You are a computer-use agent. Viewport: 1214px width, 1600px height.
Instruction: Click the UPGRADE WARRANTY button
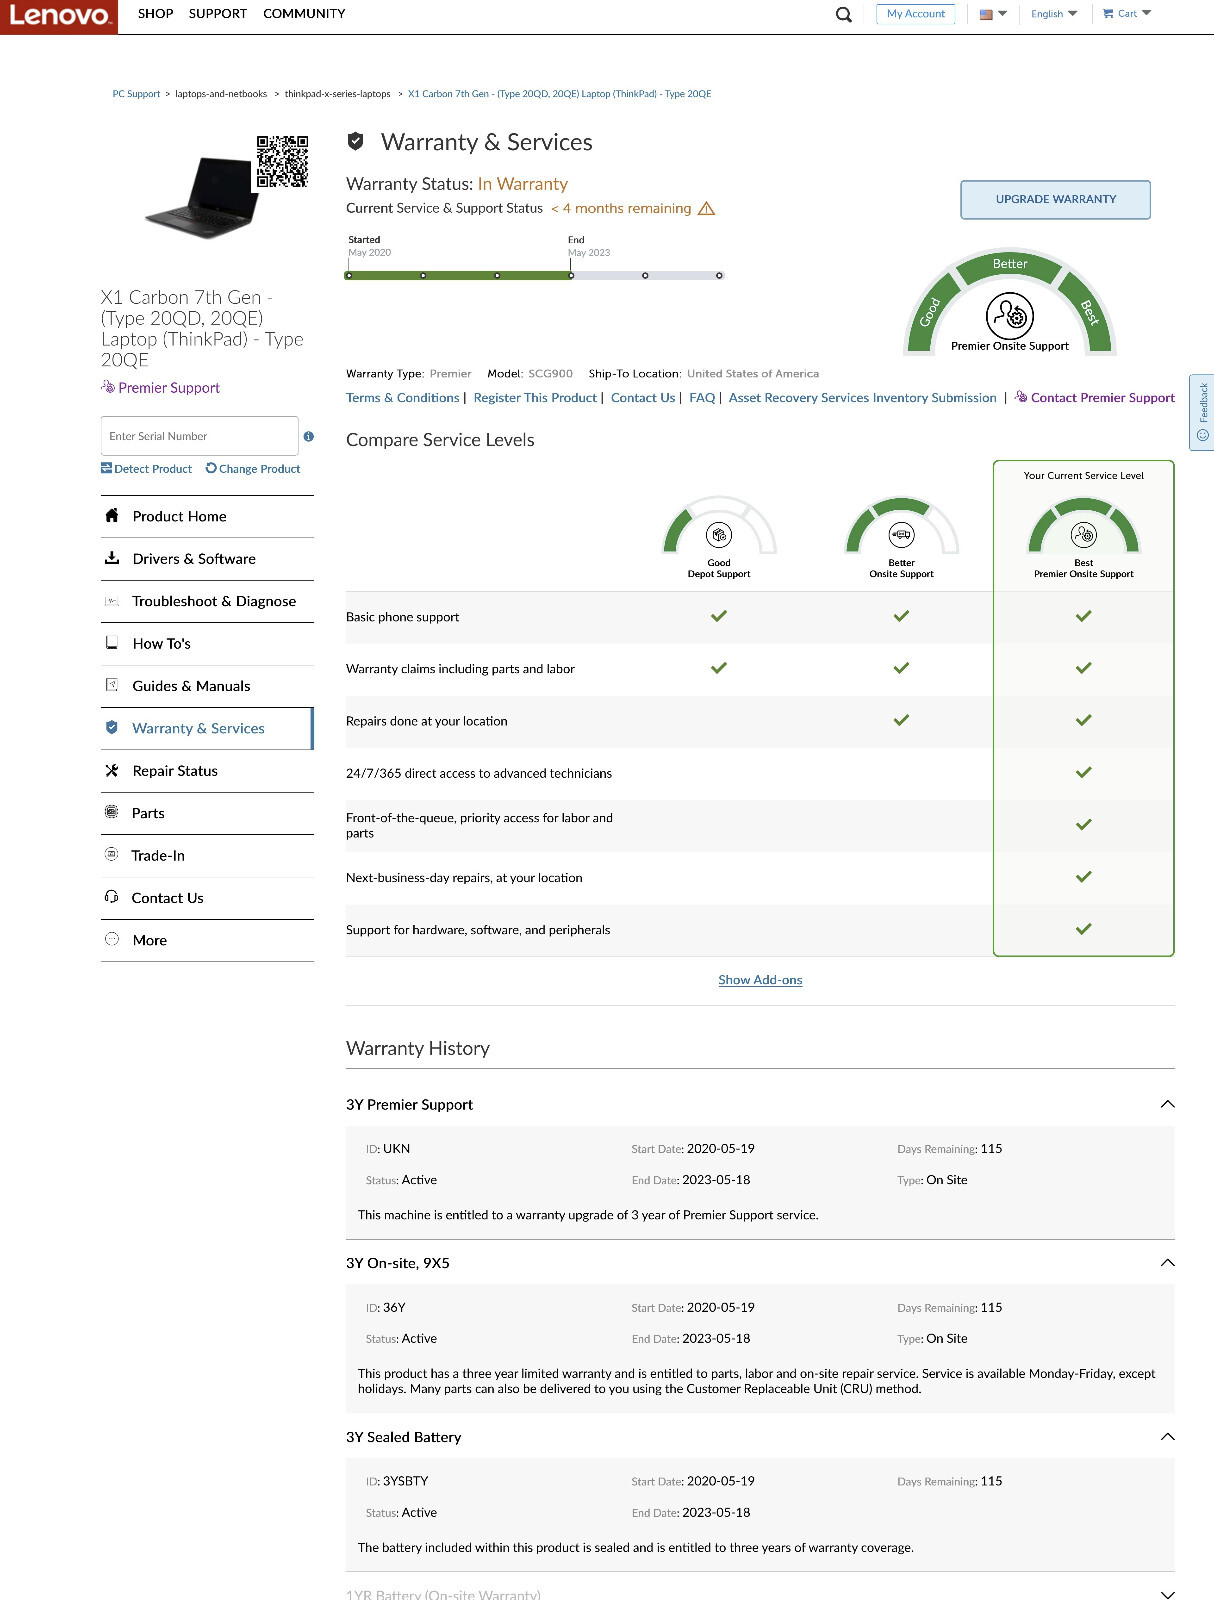point(1055,199)
